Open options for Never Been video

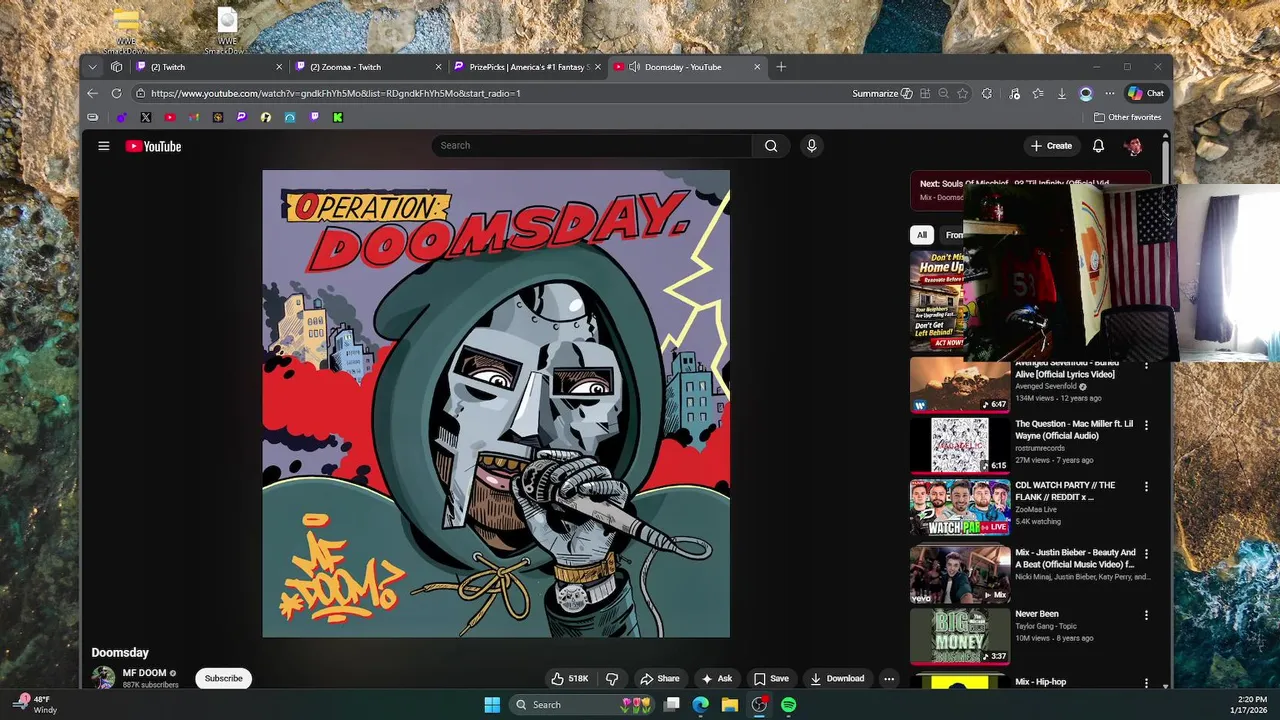pos(1146,615)
